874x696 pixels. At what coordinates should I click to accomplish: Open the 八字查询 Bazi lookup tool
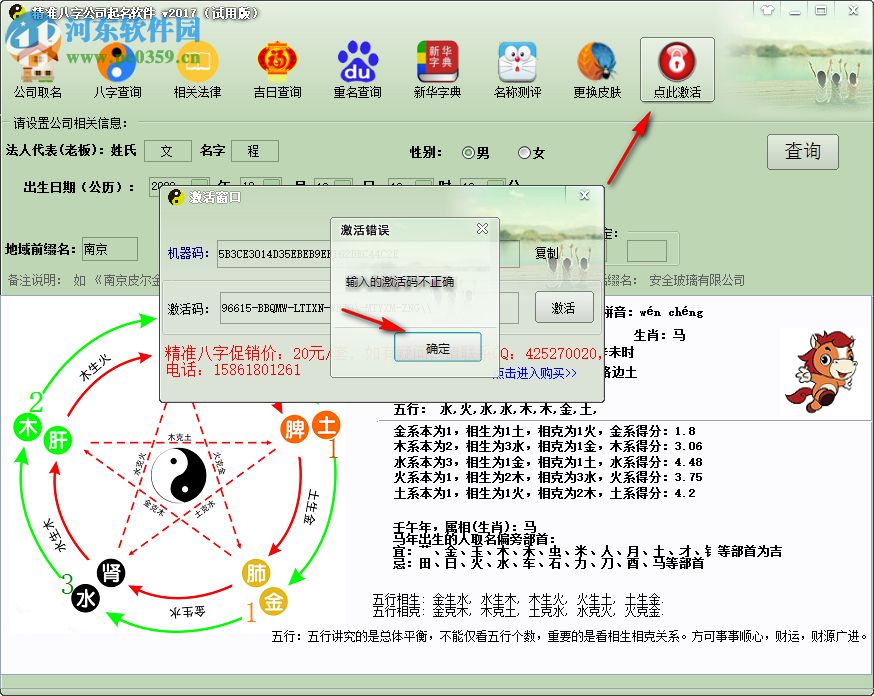(118, 65)
